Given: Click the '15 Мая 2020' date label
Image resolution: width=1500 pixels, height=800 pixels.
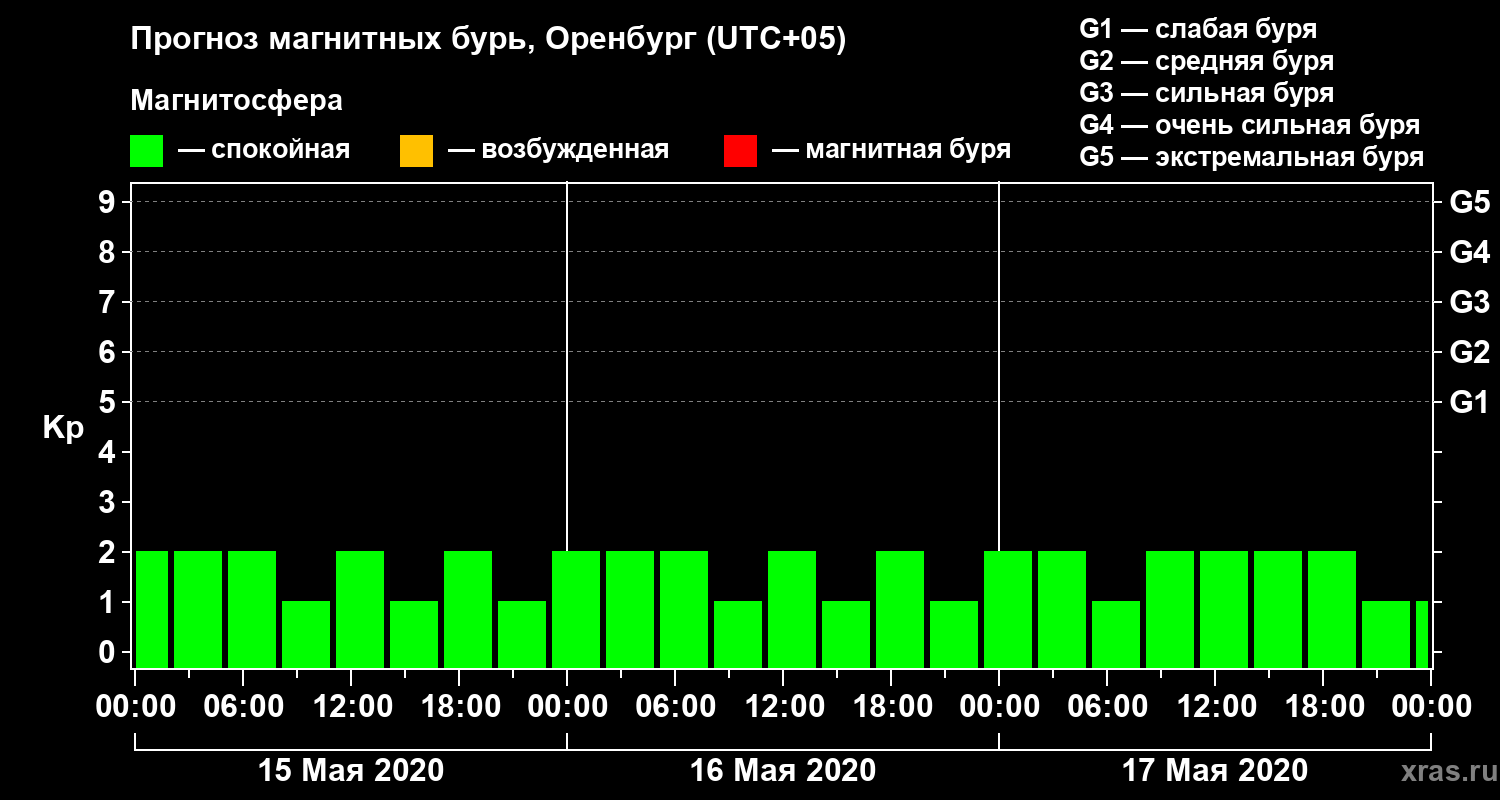Looking at the screenshot, I should point(351,770).
